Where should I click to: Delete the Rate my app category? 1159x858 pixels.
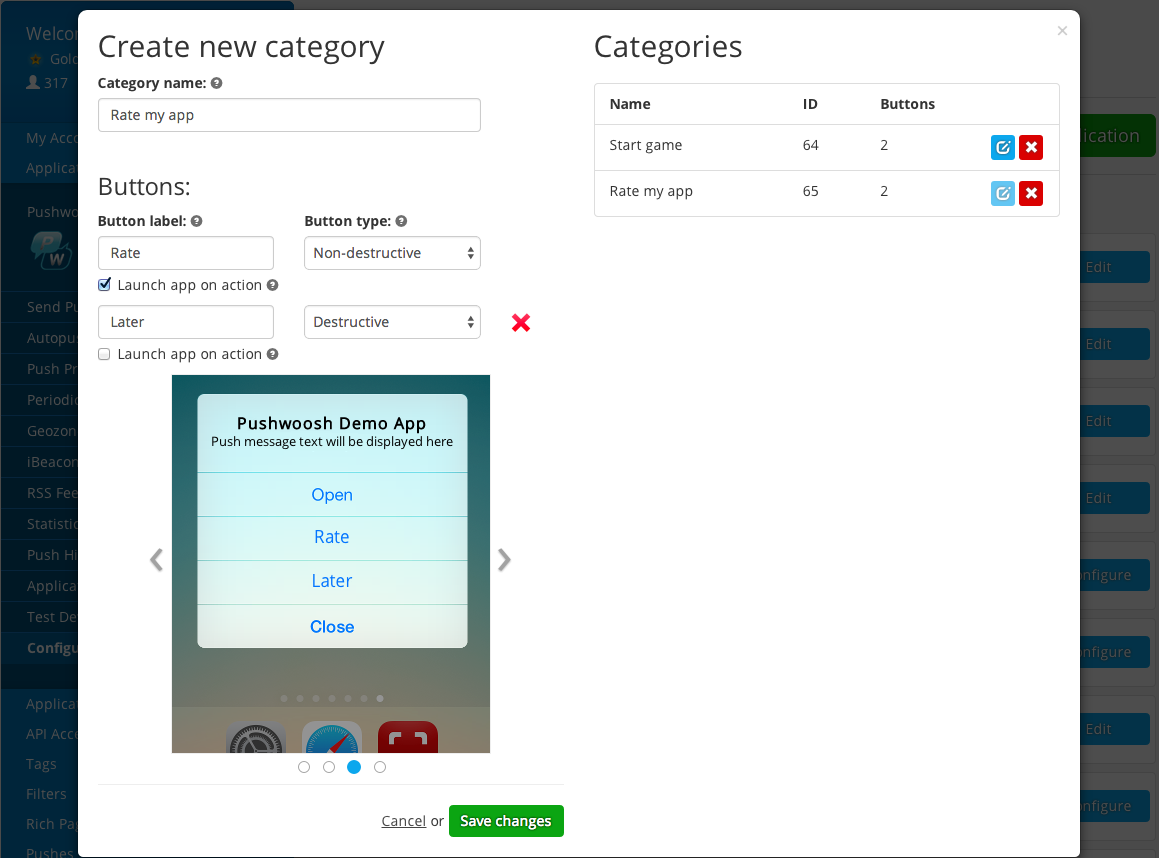(x=1030, y=193)
